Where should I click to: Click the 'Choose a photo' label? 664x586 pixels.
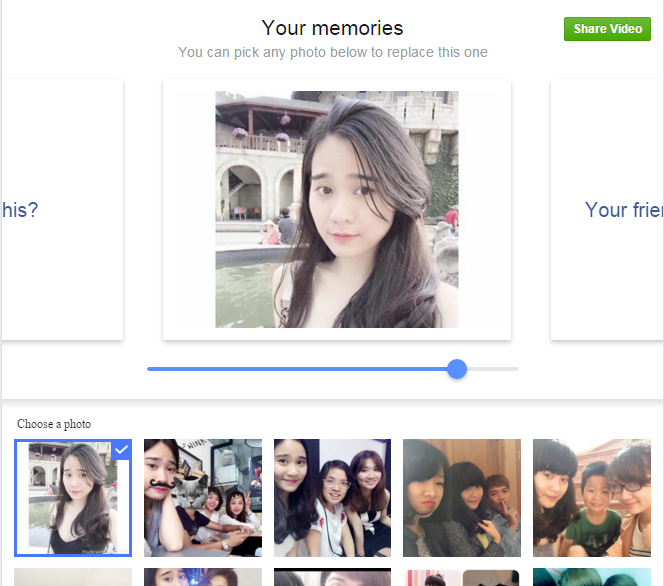54,424
